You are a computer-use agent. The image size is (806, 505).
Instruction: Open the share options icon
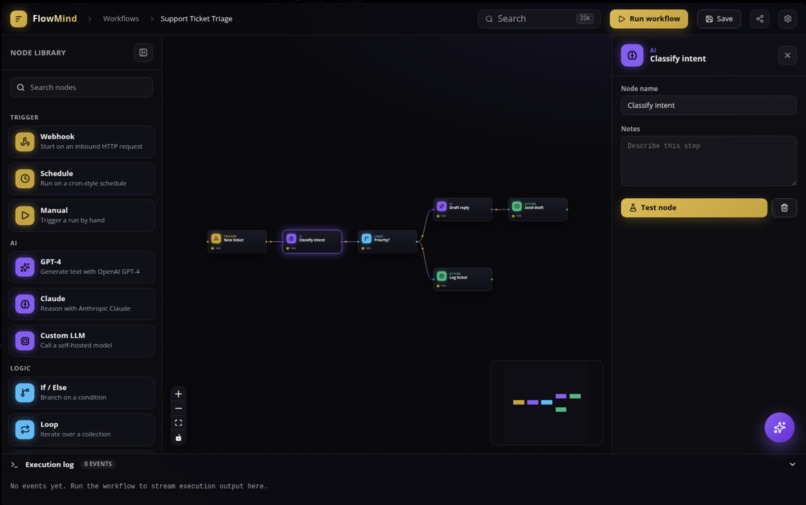pos(759,19)
